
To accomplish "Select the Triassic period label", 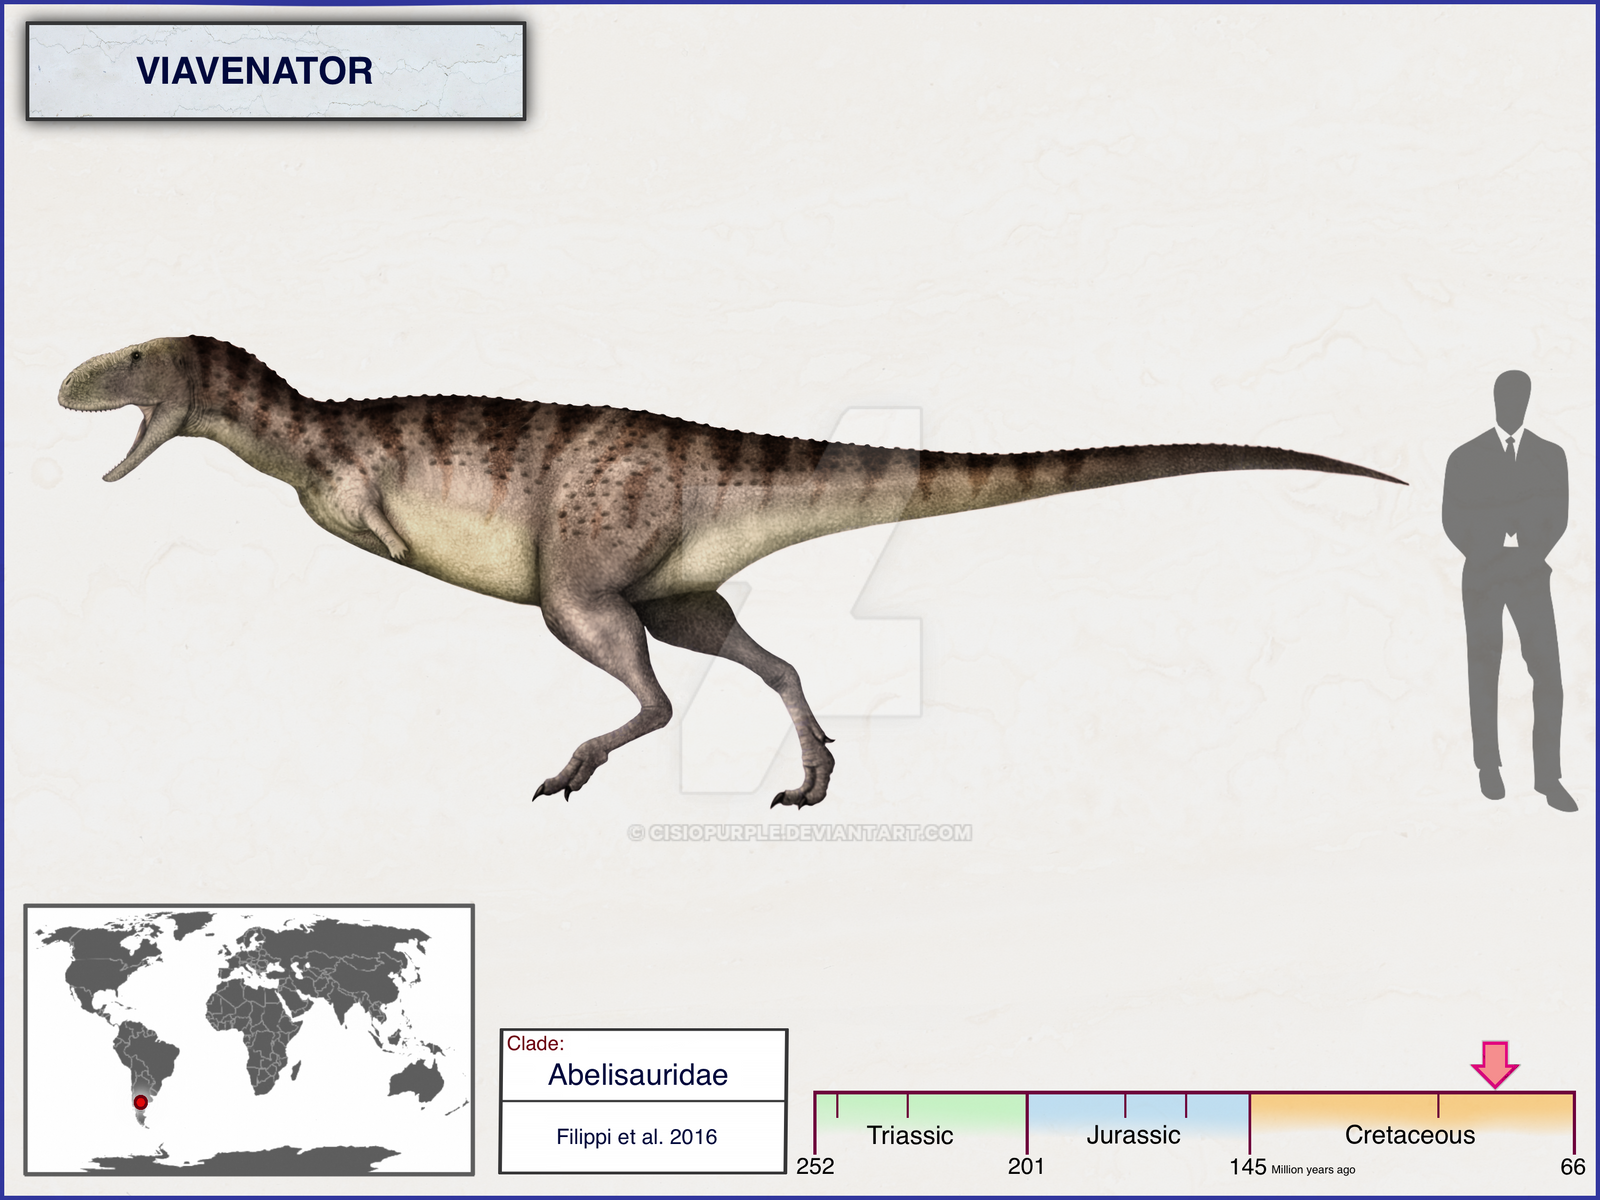I will coord(910,1135).
